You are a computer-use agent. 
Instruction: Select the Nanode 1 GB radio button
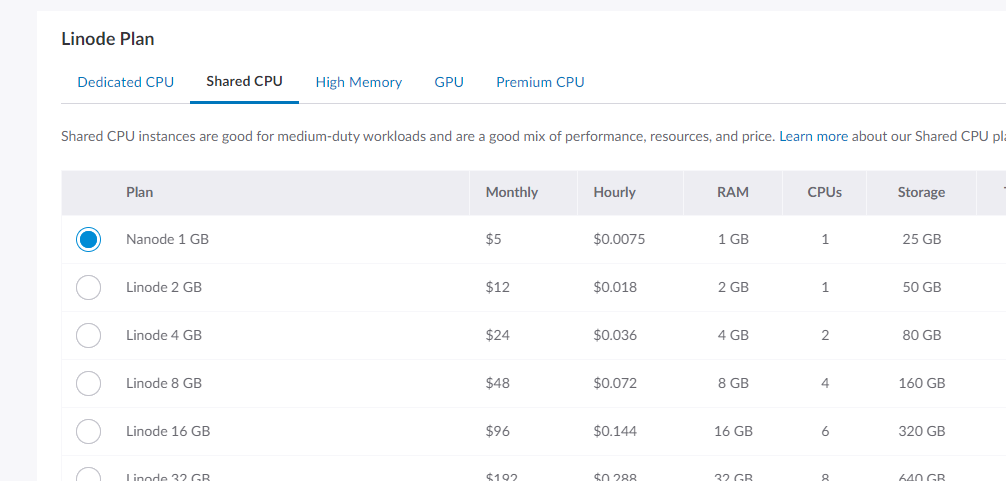pos(88,239)
